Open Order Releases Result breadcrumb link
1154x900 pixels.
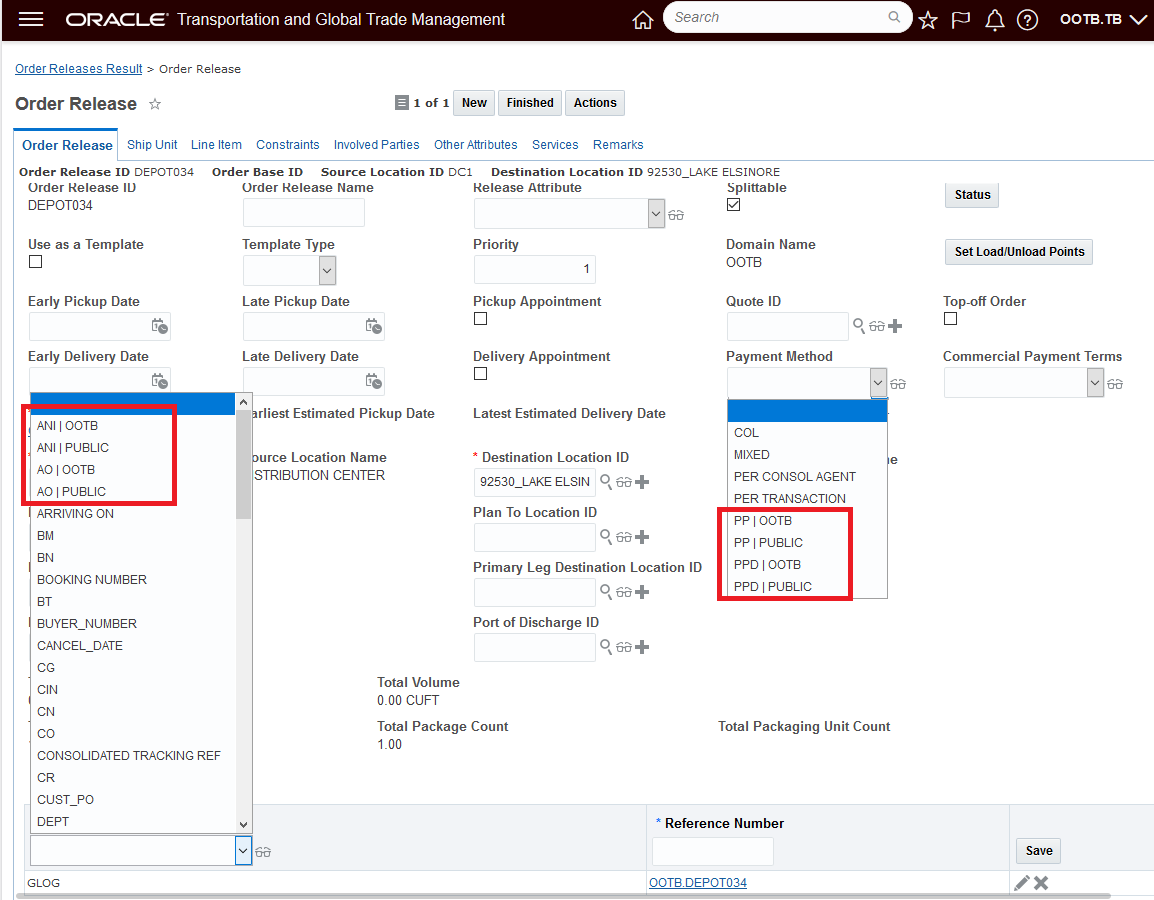click(79, 68)
